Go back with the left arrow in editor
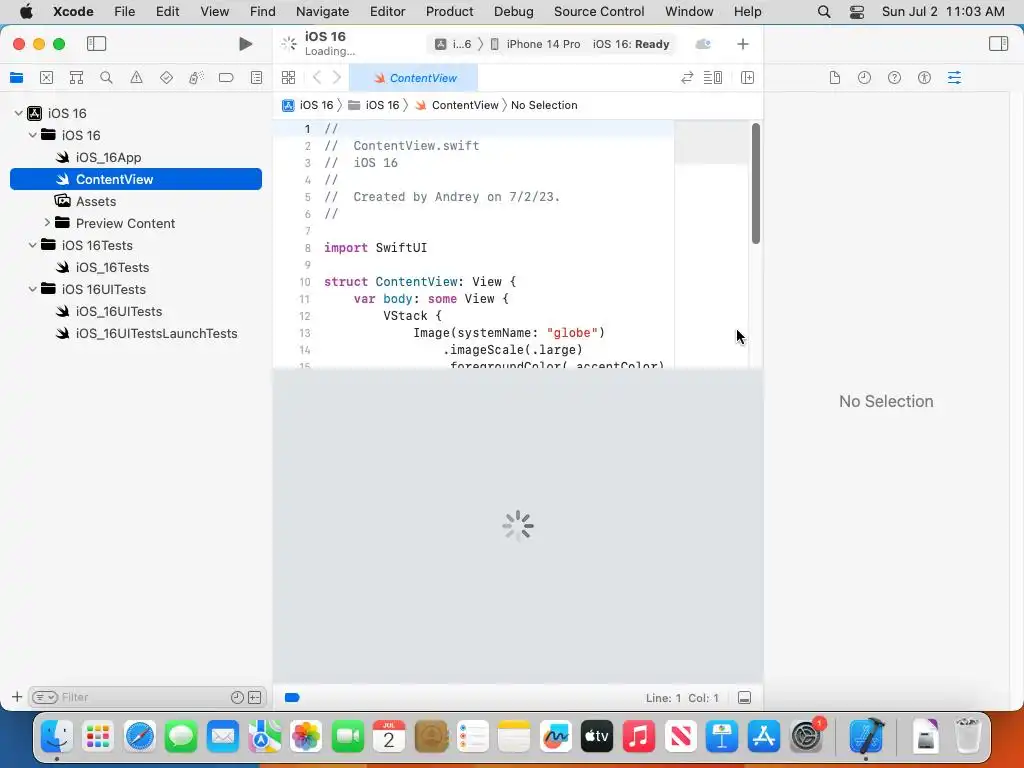Viewport: 1024px width, 768px height. [x=317, y=78]
